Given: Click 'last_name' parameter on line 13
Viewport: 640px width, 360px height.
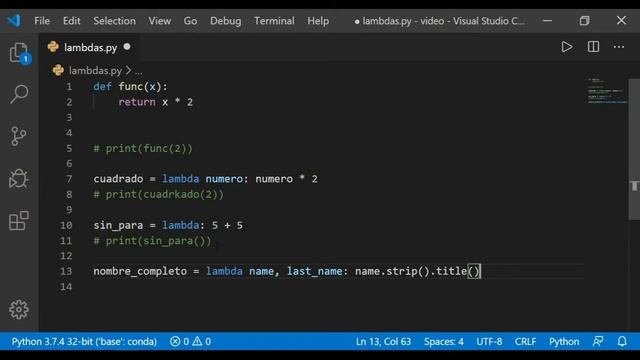Looking at the screenshot, I should (314, 271).
